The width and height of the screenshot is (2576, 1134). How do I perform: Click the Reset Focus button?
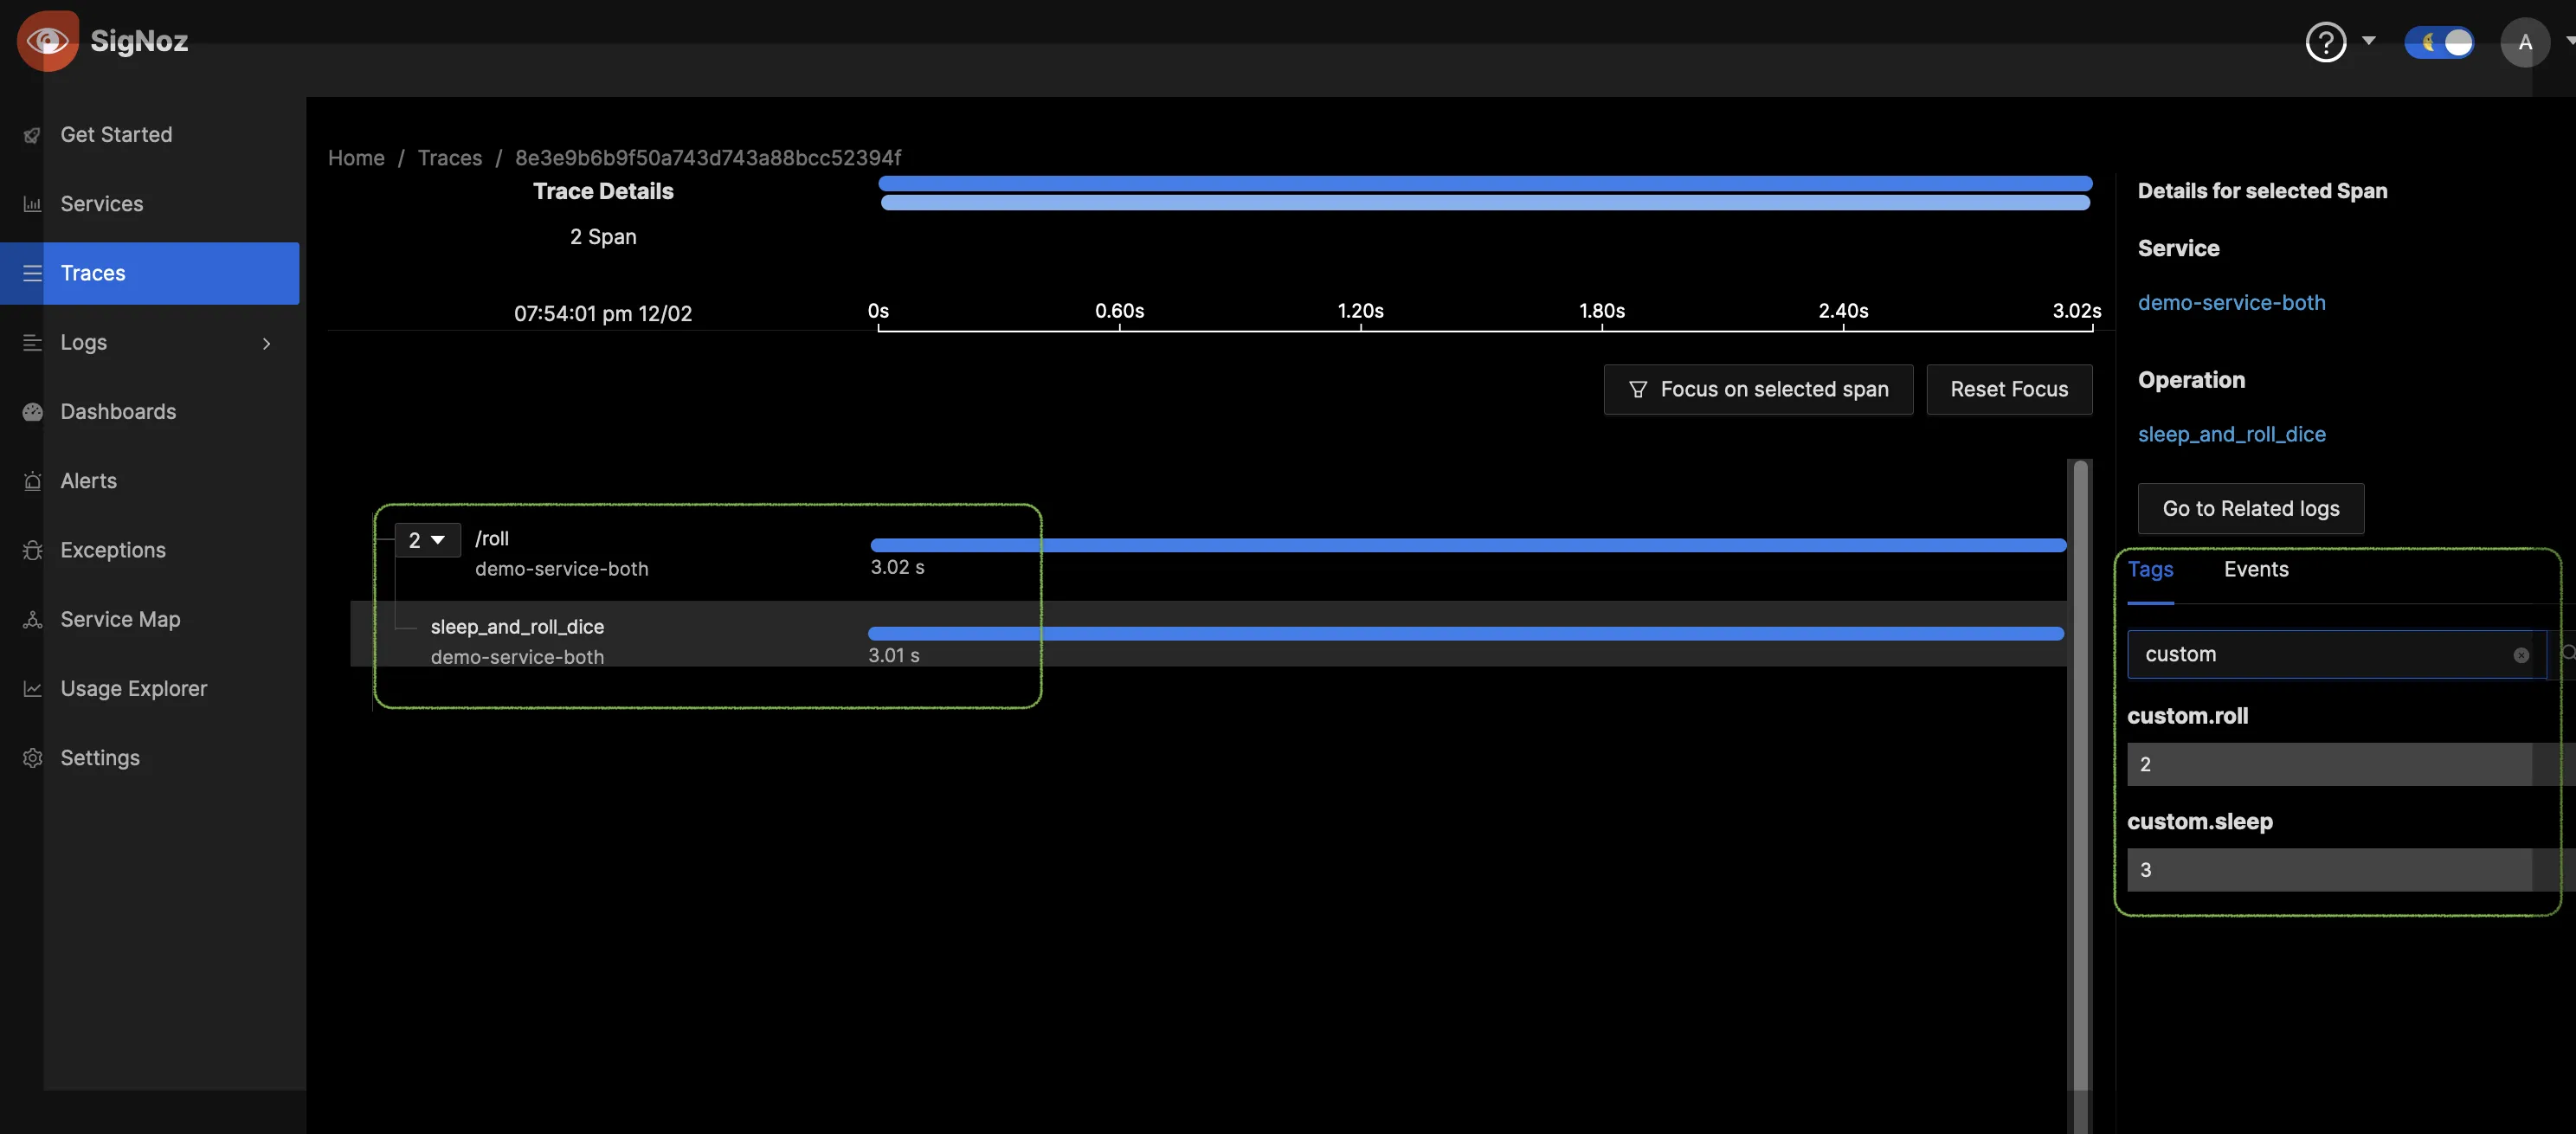coord(2009,390)
